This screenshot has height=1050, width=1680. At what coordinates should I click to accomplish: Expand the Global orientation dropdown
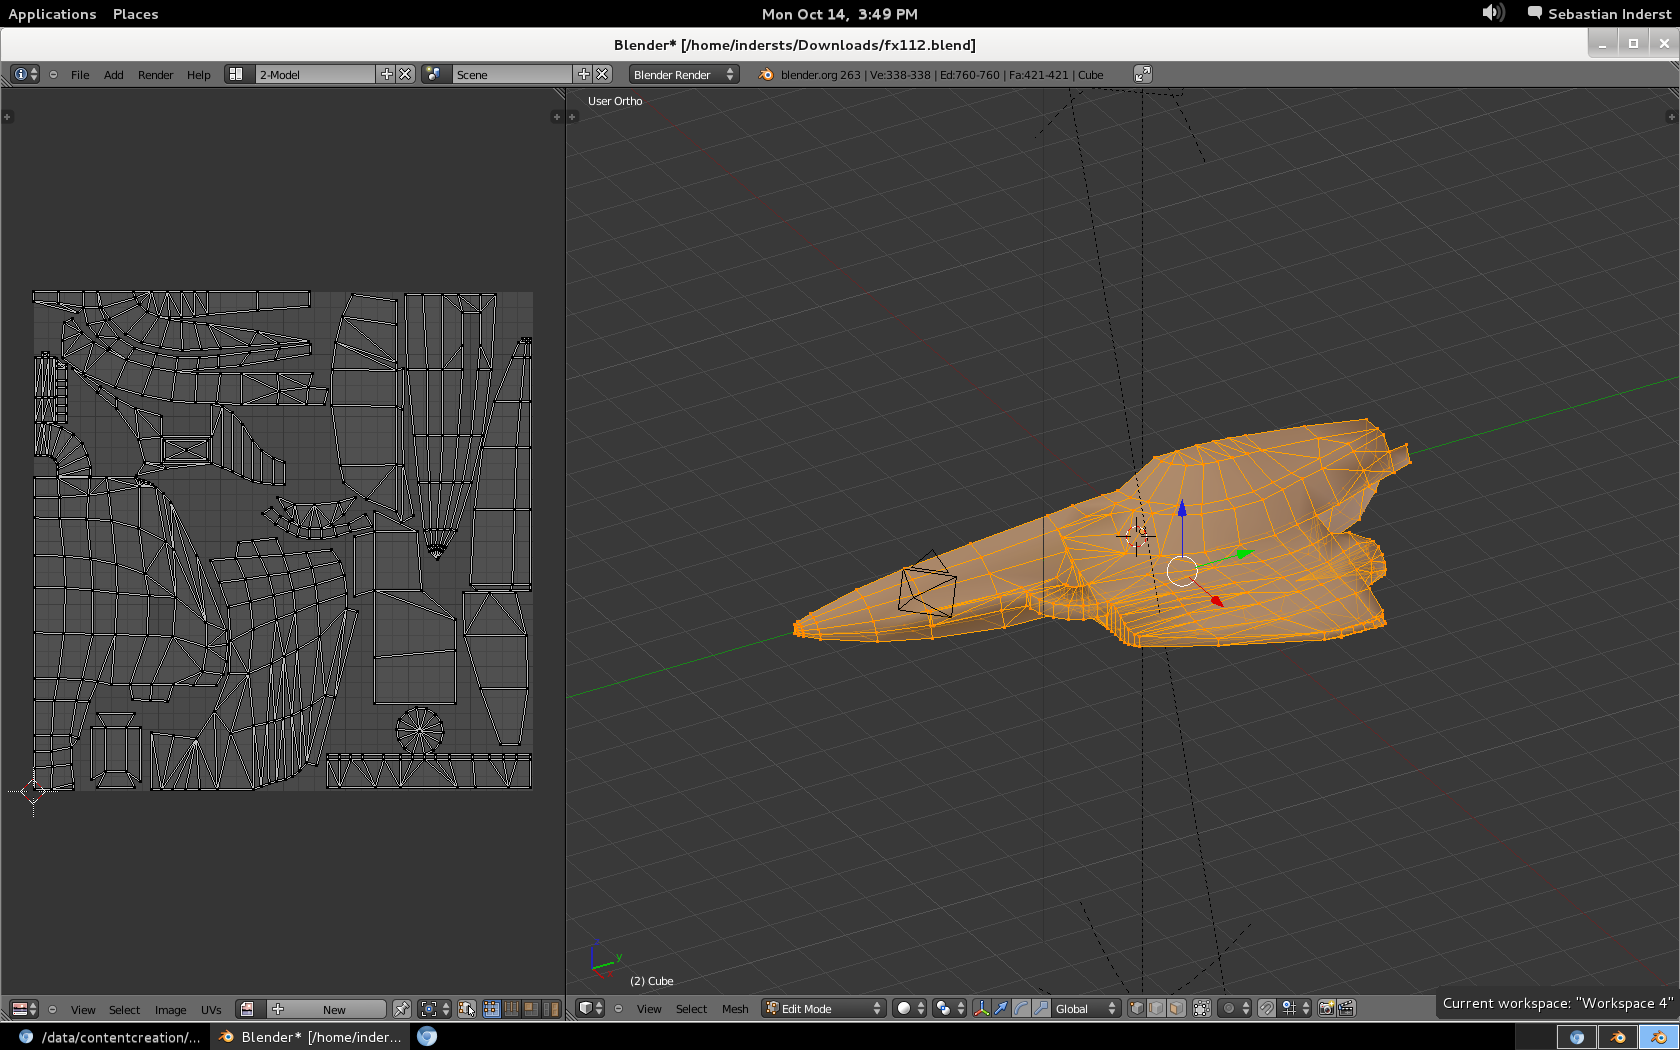click(x=1085, y=1008)
